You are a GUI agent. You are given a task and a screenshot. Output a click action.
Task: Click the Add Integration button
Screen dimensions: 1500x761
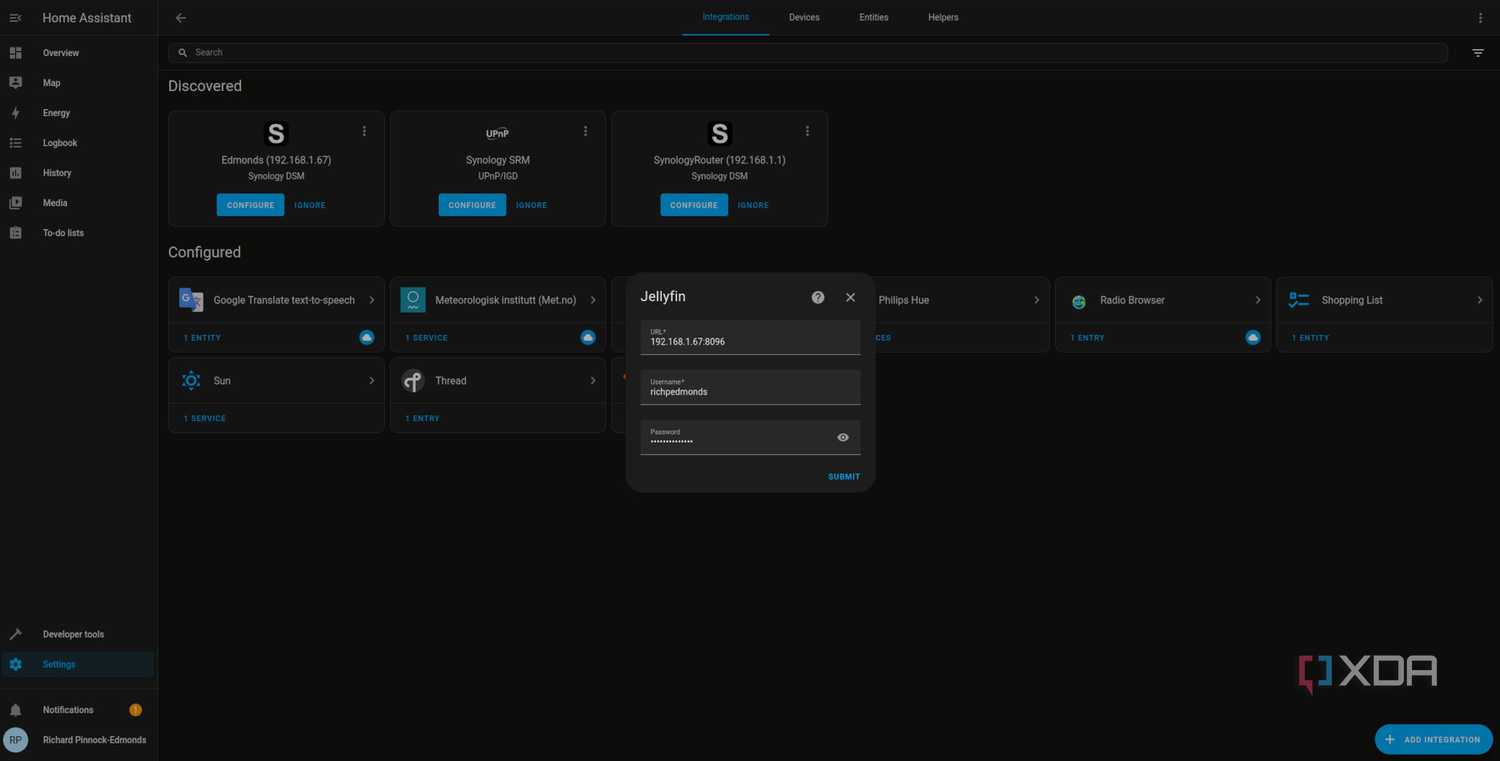pyautogui.click(x=1434, y=740)
